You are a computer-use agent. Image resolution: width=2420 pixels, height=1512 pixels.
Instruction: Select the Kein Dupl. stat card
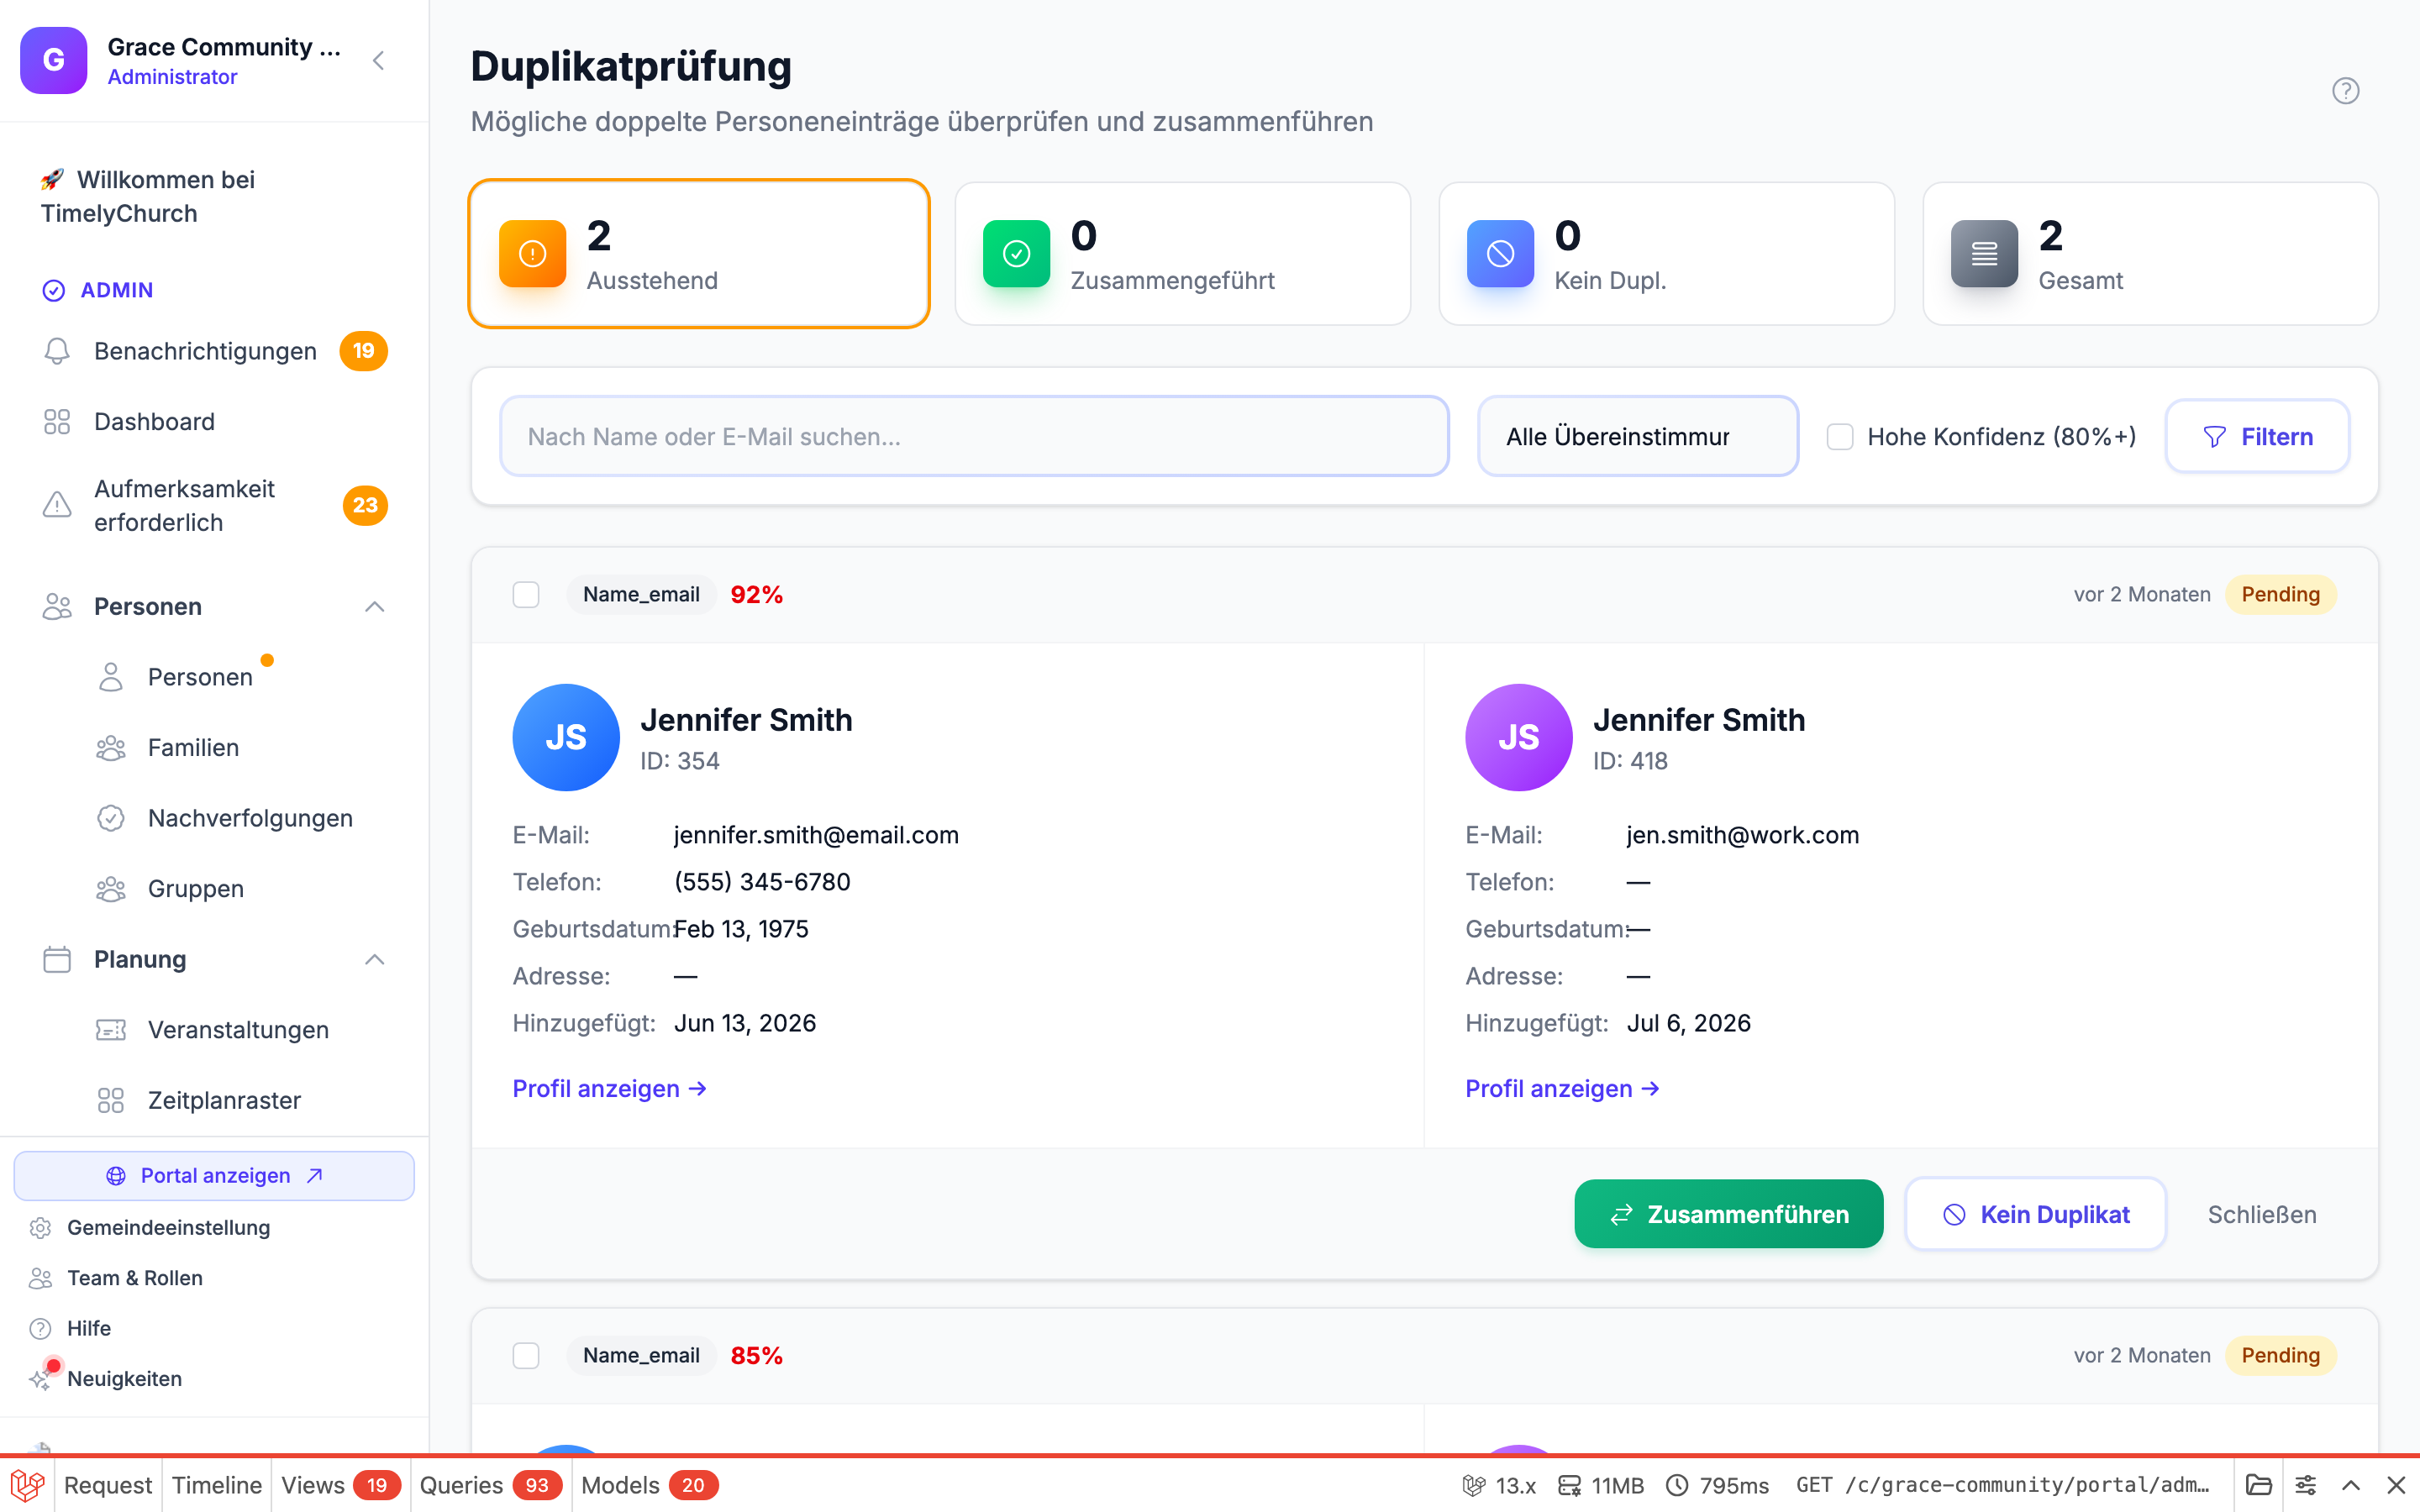coord(1666,254)
